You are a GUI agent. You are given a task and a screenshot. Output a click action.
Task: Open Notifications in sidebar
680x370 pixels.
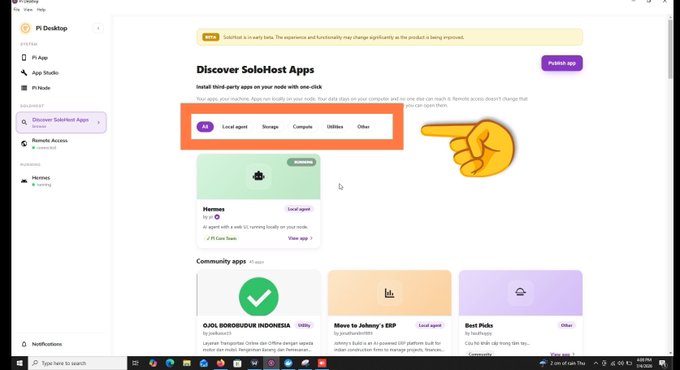click(x=47, y=344)
